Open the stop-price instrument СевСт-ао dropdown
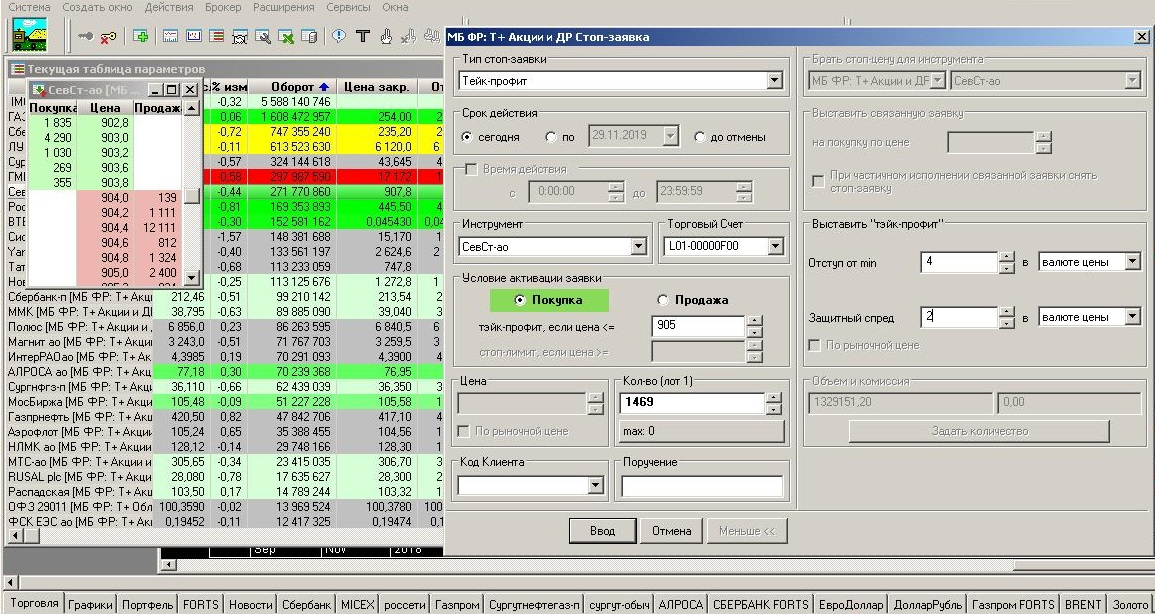 [1133, 81]
